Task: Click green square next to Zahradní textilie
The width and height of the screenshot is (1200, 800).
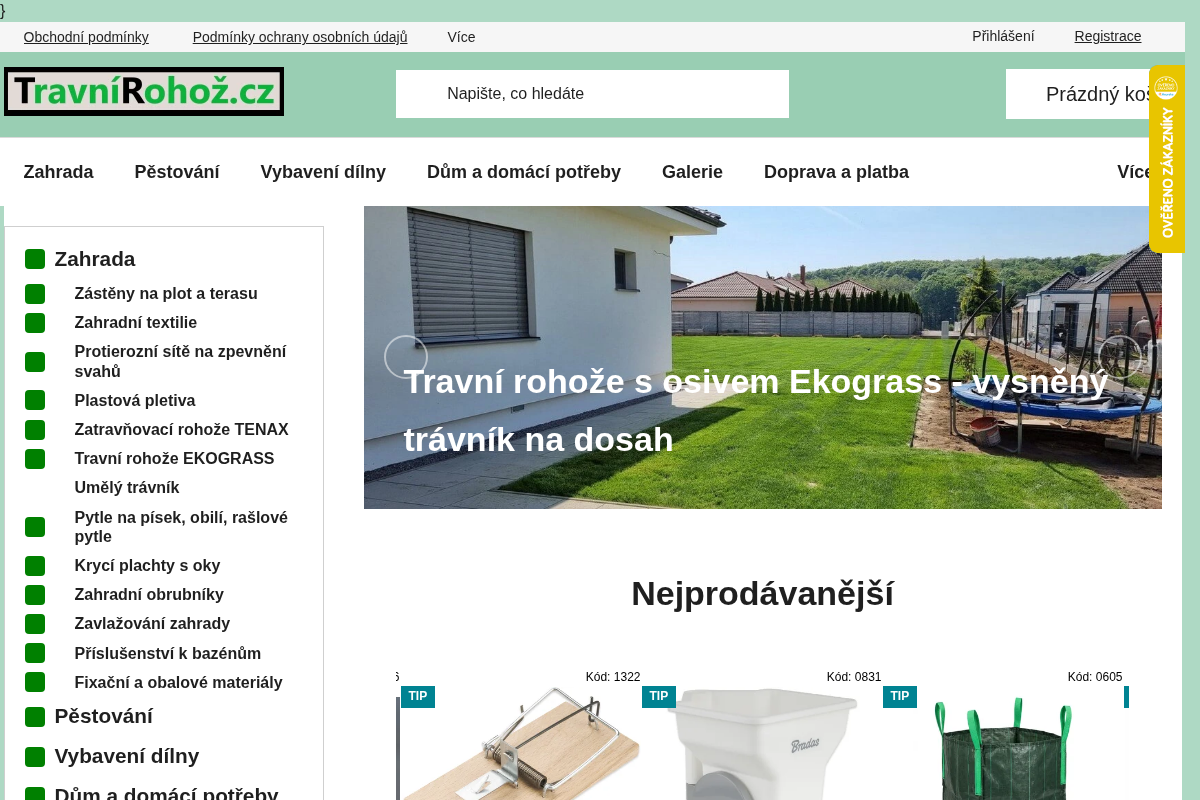Action: 35,323
